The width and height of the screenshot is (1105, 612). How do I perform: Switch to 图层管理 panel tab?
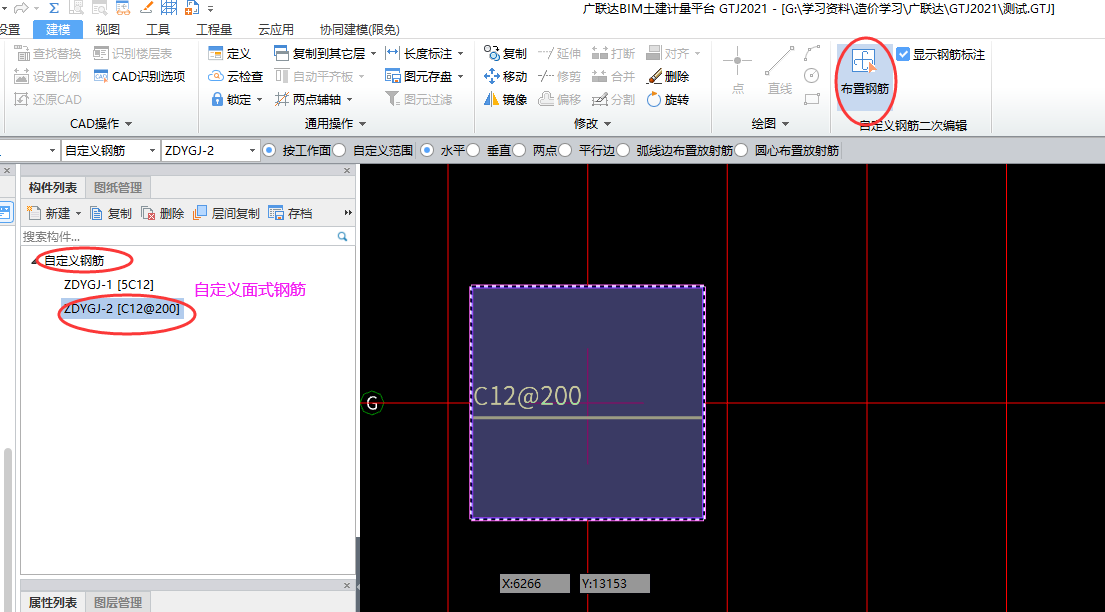click(x=118, y=603)
